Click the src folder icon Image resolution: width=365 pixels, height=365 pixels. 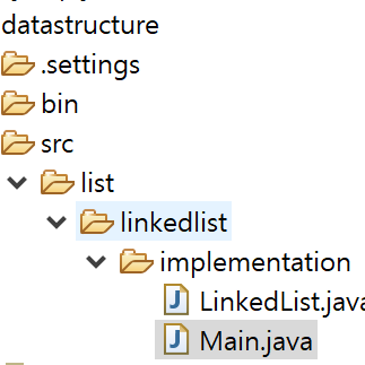pos(18,143)
